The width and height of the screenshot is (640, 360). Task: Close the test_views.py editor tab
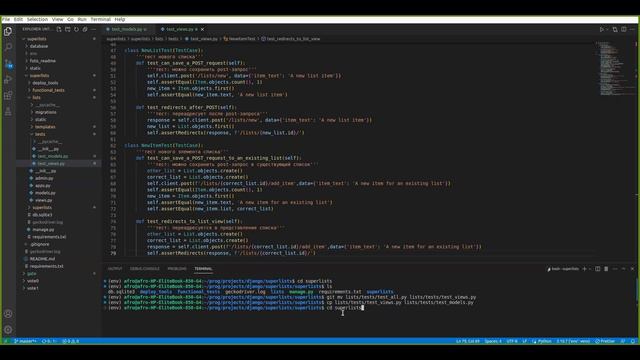202,29
